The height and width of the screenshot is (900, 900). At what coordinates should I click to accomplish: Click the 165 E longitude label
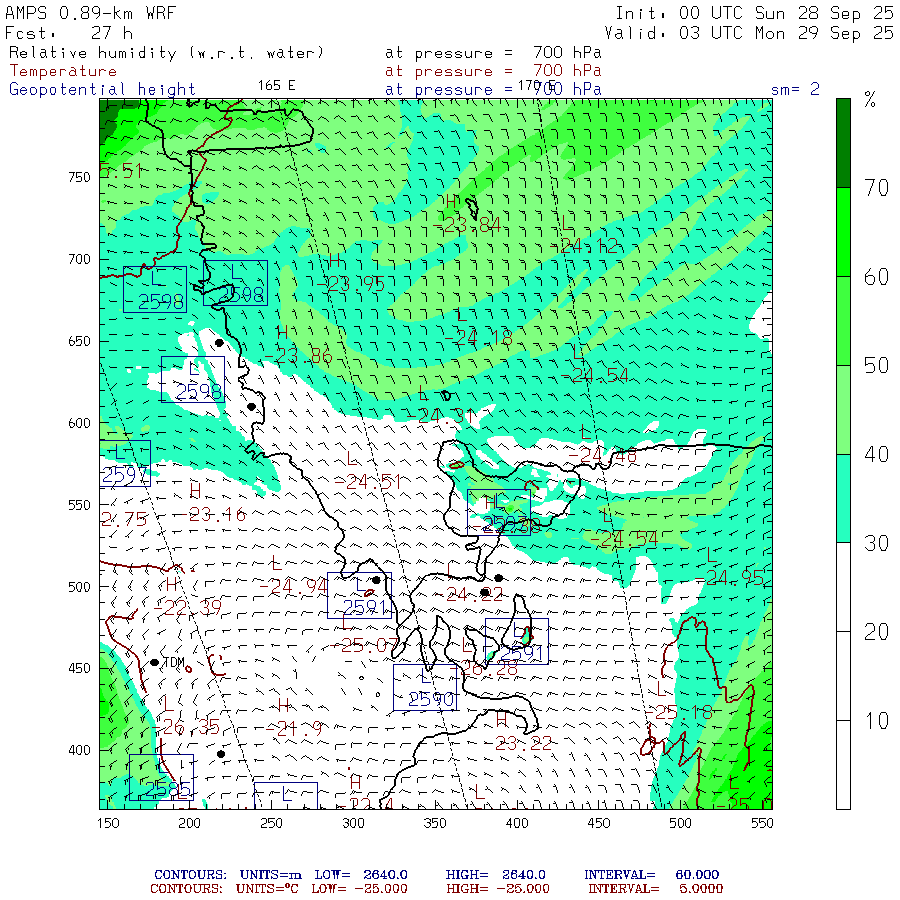[x=276, y=85]
